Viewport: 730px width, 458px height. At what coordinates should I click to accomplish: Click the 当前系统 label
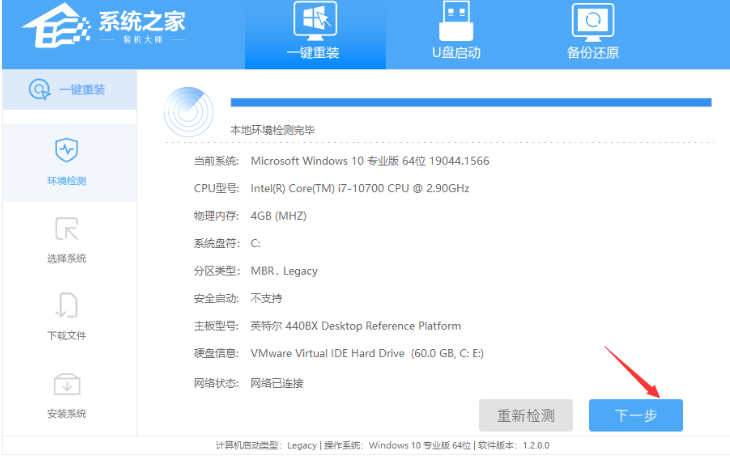coord(216,161)
